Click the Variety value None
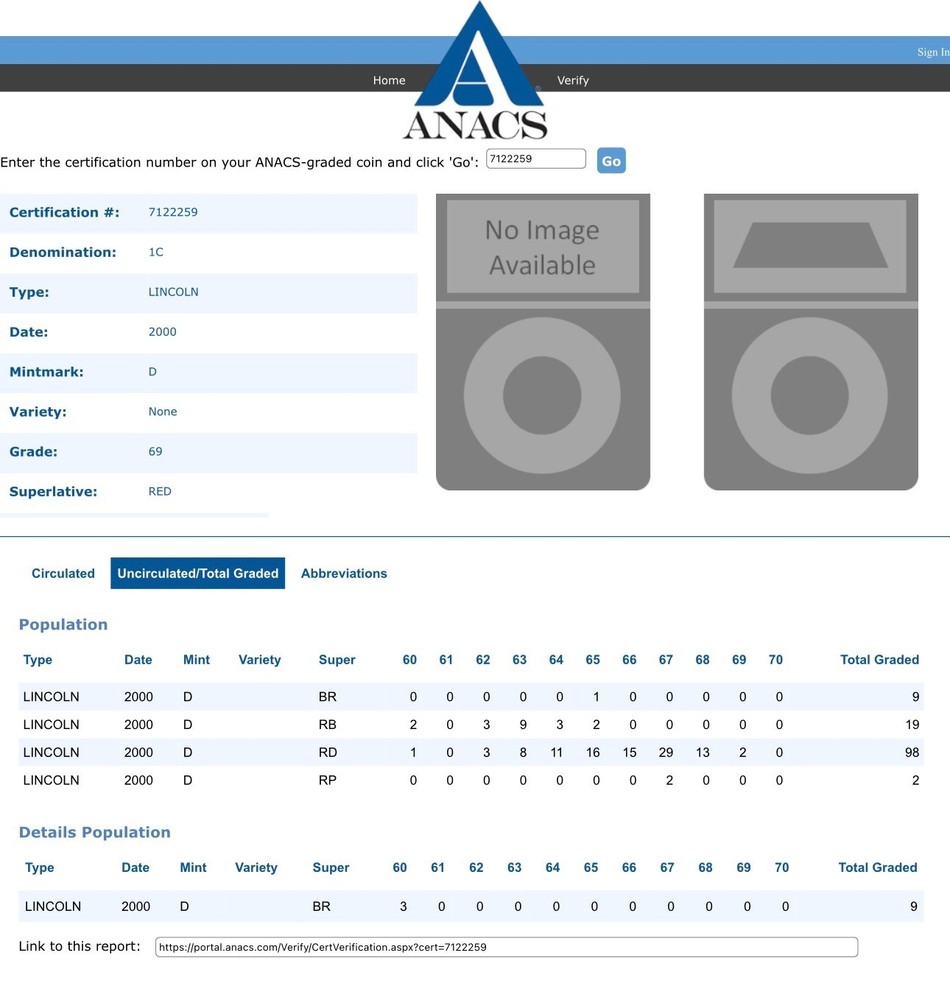 163,411
